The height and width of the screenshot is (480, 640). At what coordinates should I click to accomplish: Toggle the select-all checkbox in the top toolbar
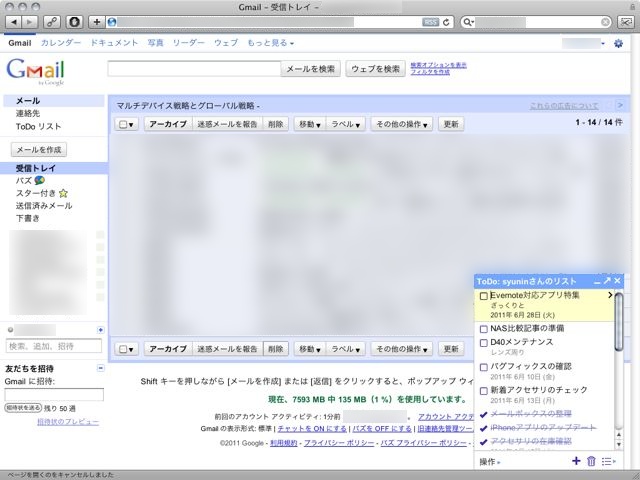click(x=123, y=124)
